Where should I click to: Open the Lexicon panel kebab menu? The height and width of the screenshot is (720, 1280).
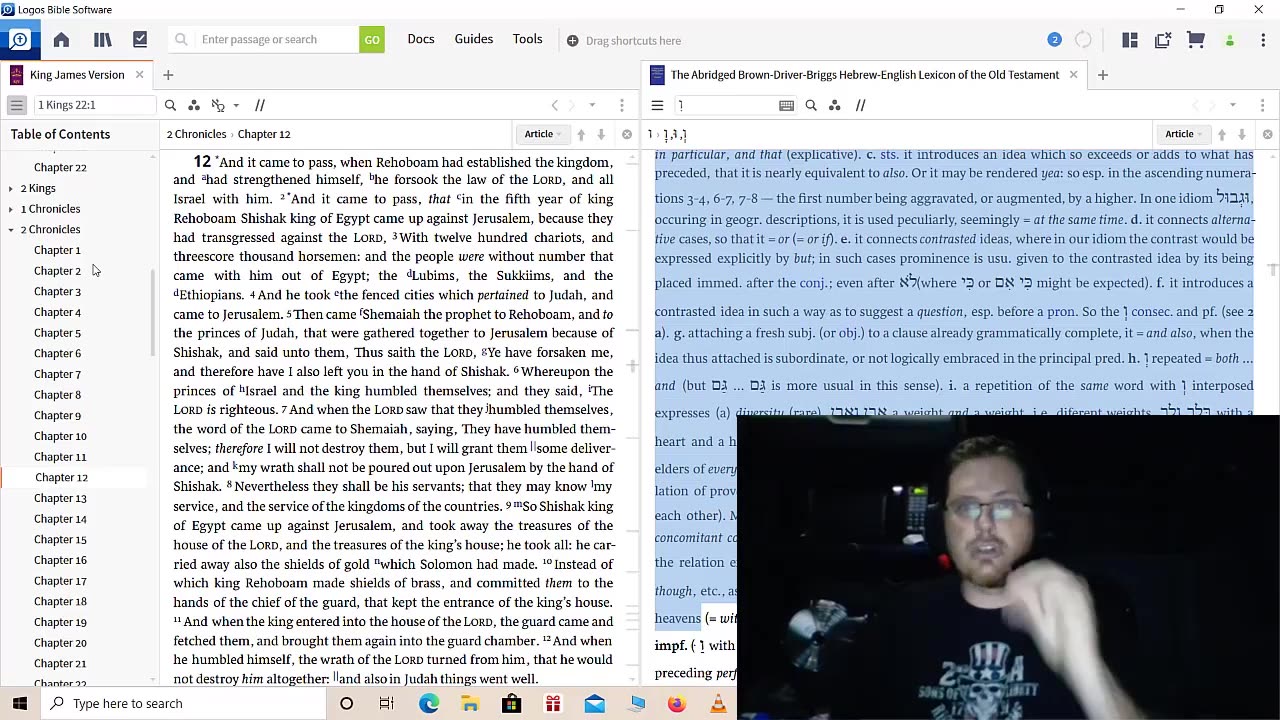coord(1262,105)
